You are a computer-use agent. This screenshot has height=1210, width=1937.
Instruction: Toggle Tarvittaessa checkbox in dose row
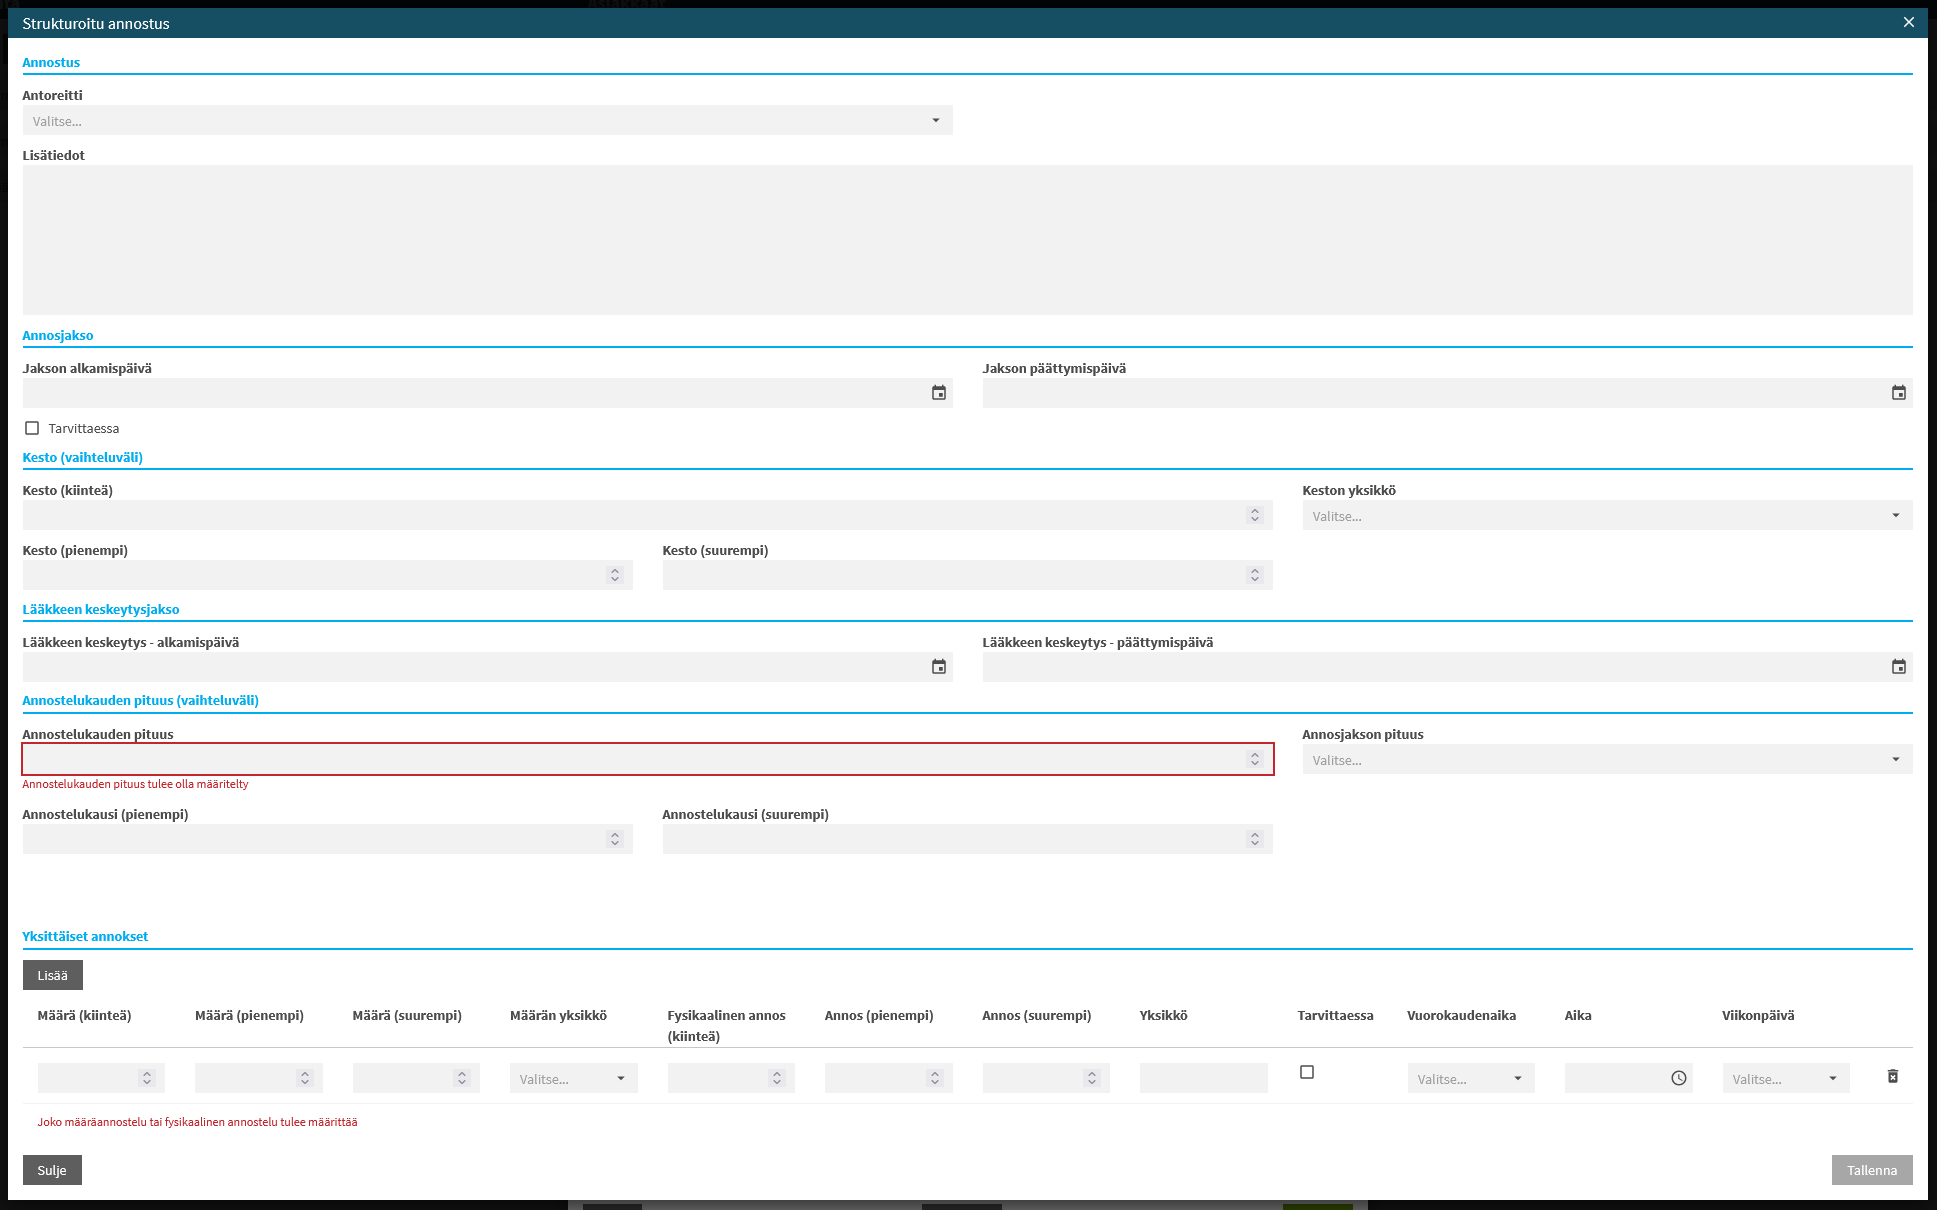(1306, 1072)
